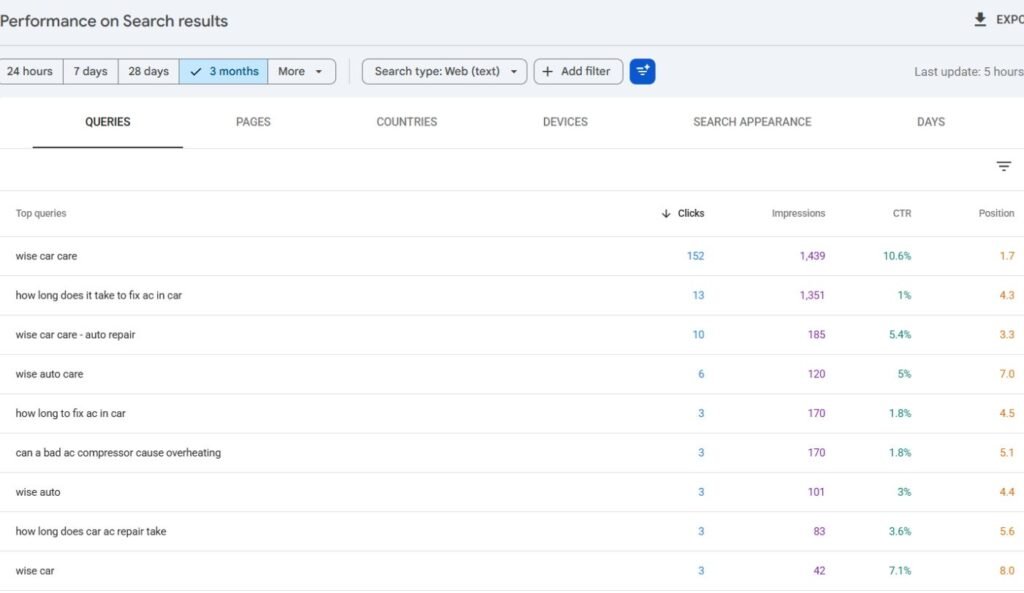This screenshot has width=1024, height=593.
Task: Click the 1,351 impressions value
Action: point(812,295)
